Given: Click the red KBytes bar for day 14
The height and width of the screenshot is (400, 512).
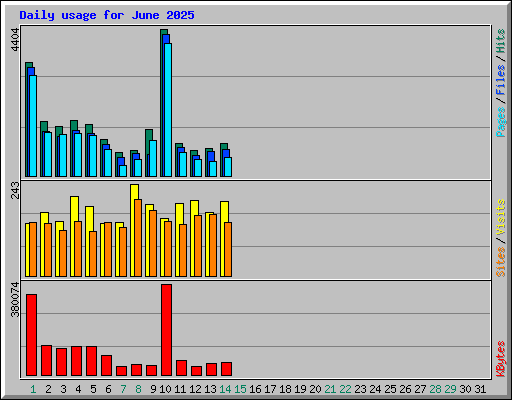Looking at the screenshot, I should pyautogui.click(x=226, y=369).
